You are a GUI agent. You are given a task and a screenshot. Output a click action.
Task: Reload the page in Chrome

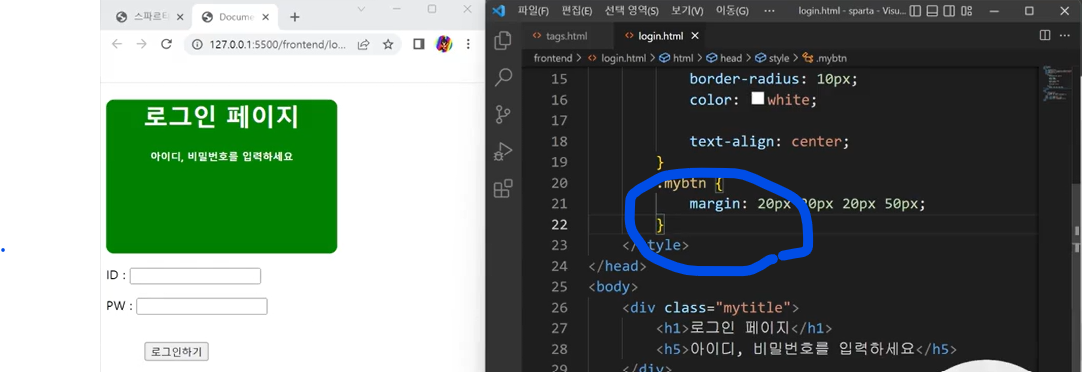(x=166, y=44)
